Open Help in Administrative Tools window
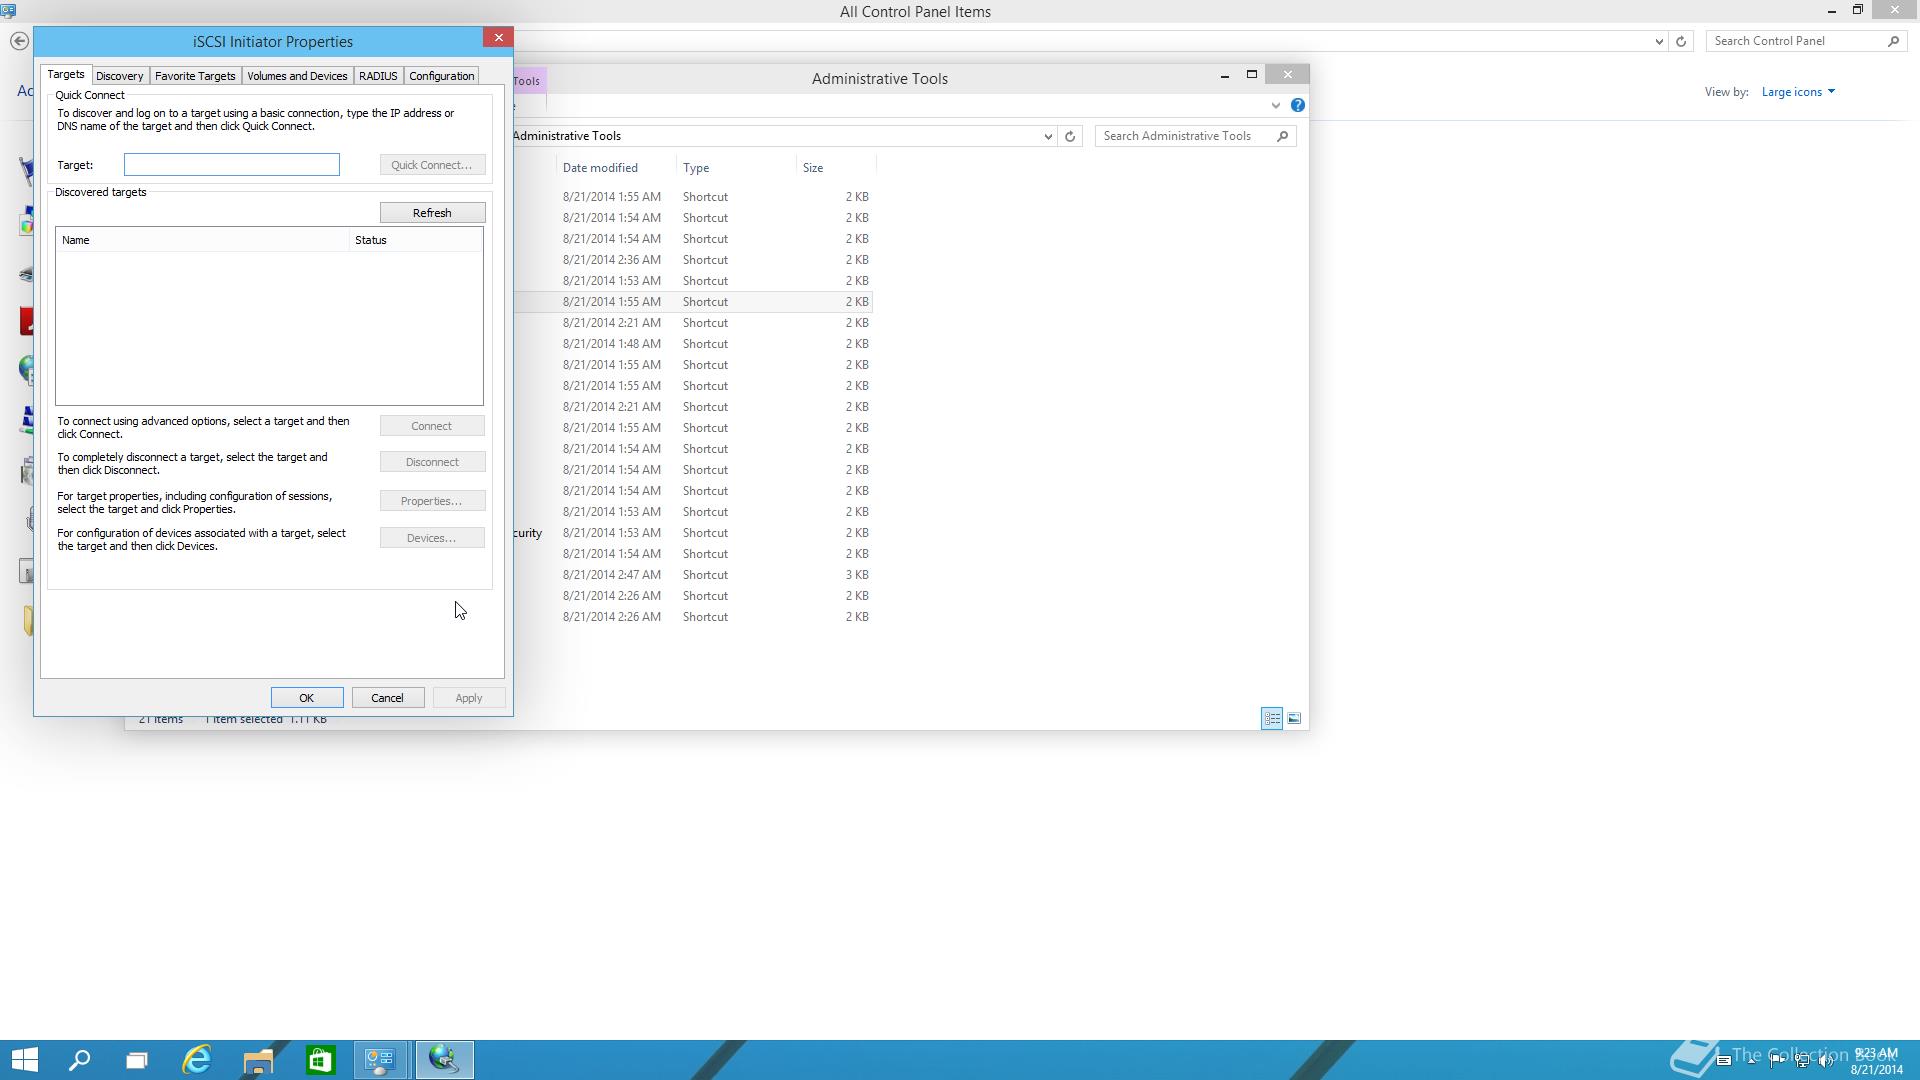Screen dimensions: 1920x1080 [1298, 105]
